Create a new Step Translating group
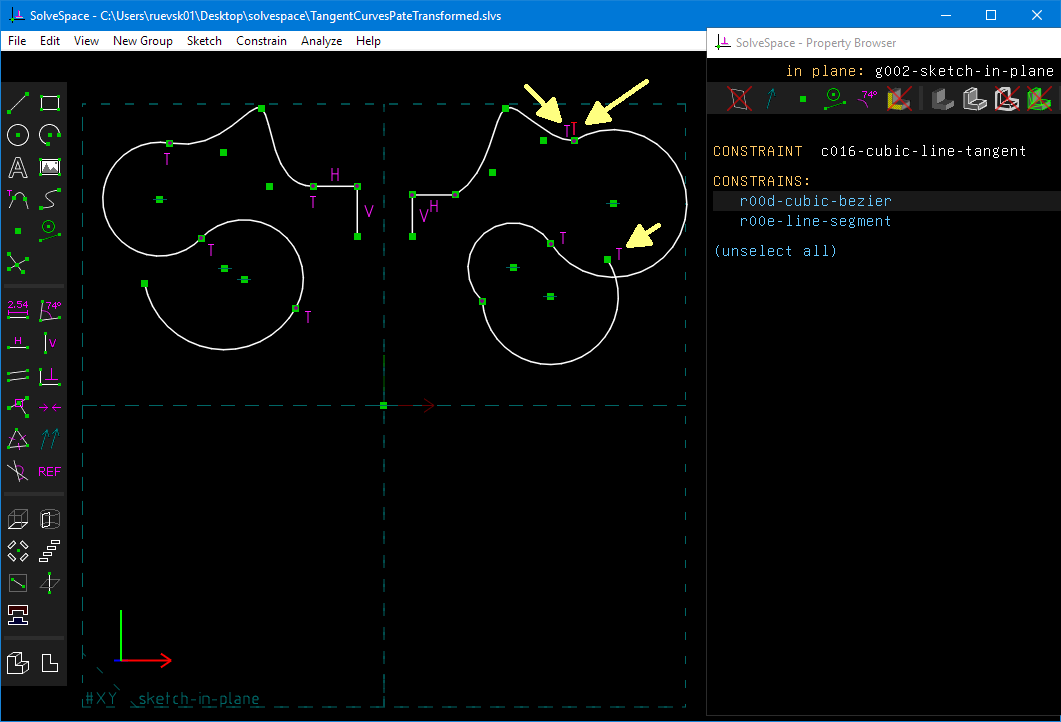The width and height of the screenshot is (1061, 722). point(50,551)
